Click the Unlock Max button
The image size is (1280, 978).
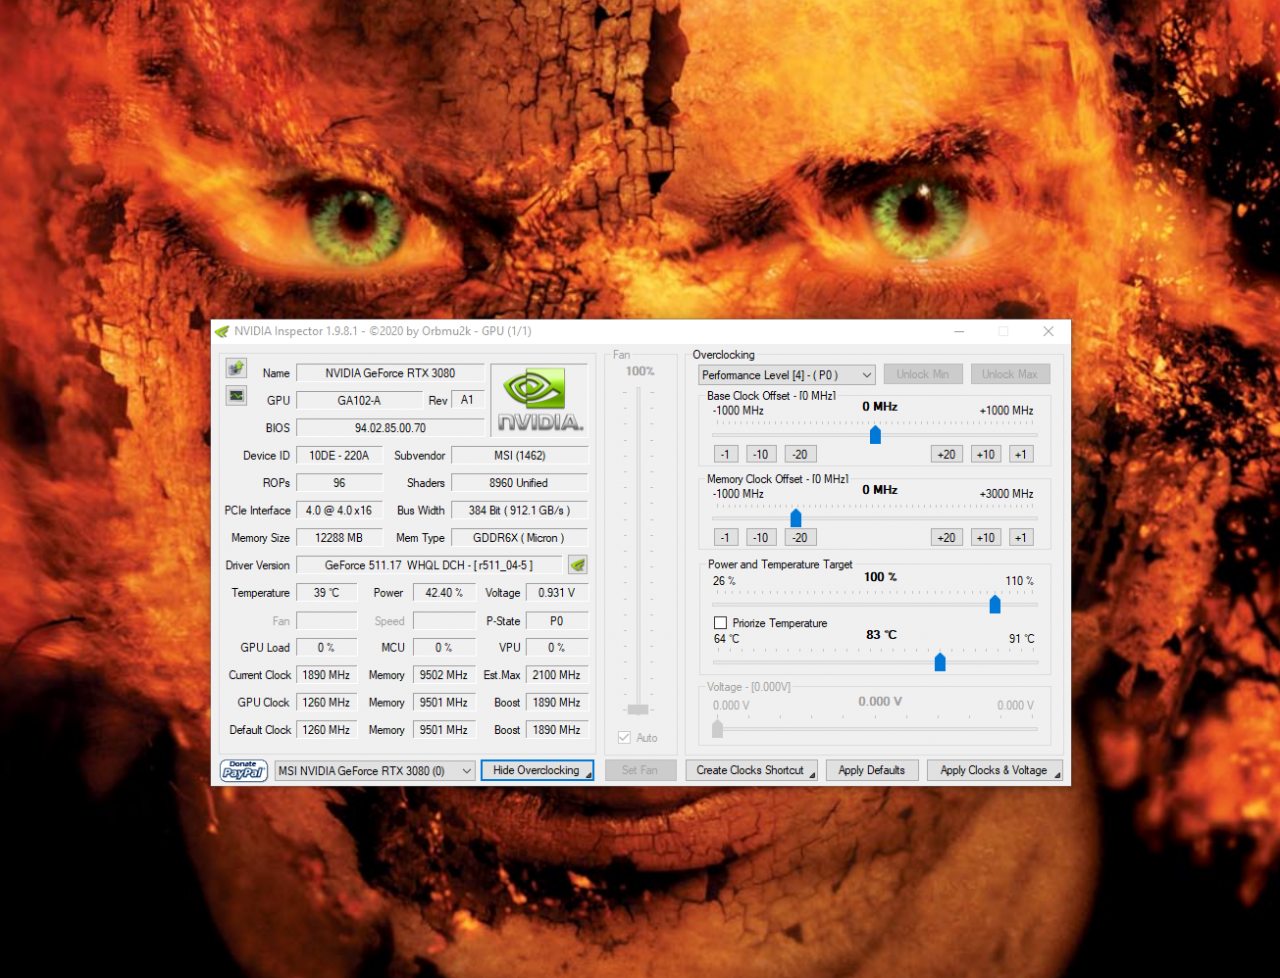1010,374
